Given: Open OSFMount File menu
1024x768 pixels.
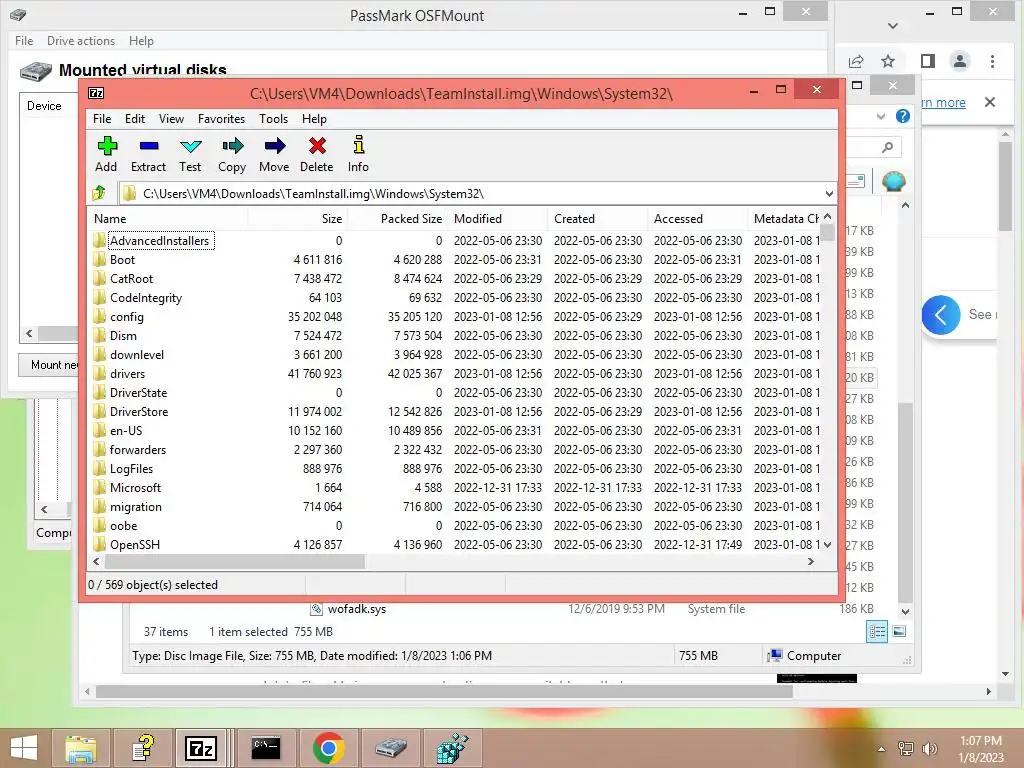Looking at the screenshot, I should point(24,40).
